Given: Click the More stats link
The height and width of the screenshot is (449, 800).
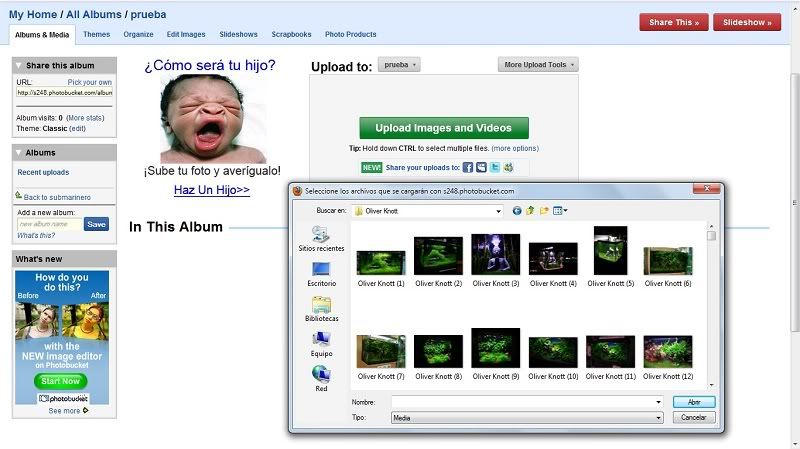Looking at the screenshot, I should click(85, 118).
